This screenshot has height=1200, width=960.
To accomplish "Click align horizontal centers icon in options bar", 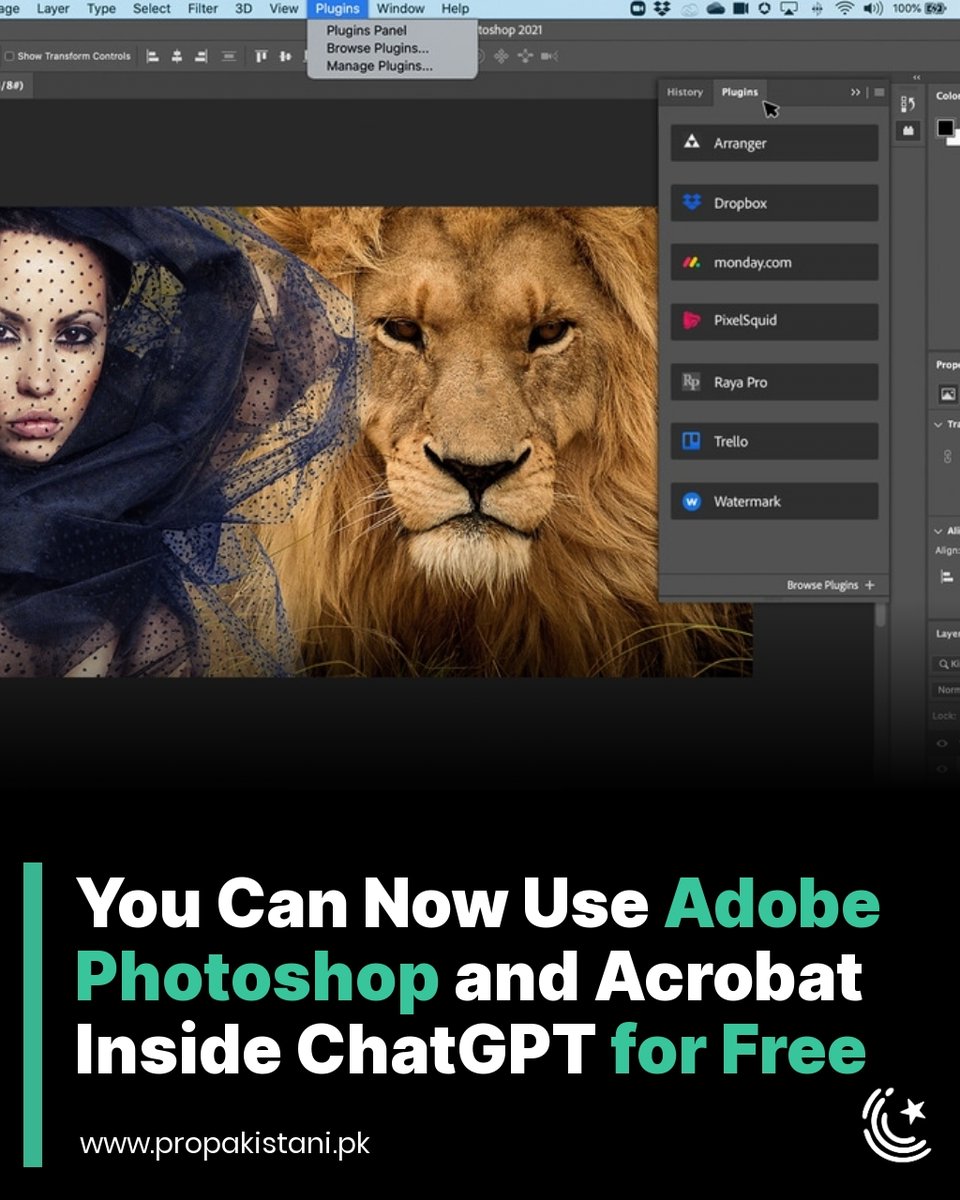I will [x=177, y=56].
